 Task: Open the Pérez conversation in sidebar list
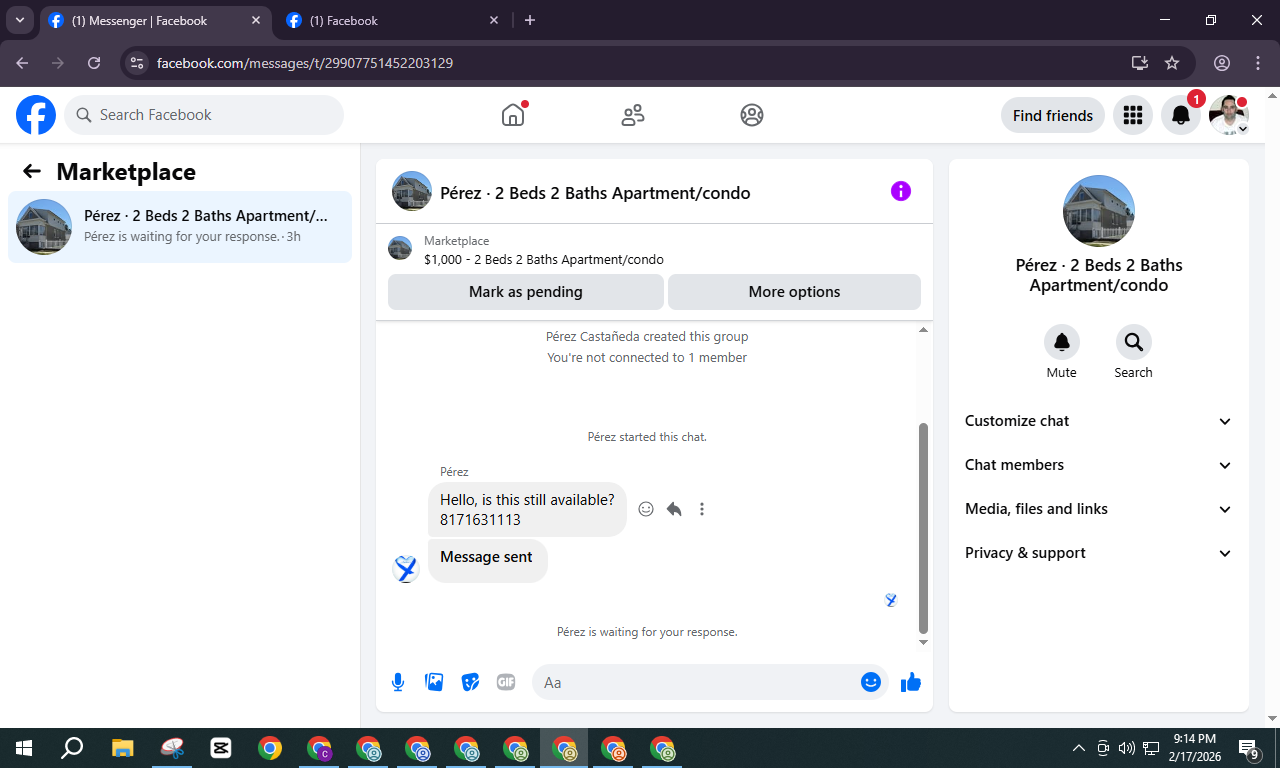(x=180, y=227)
